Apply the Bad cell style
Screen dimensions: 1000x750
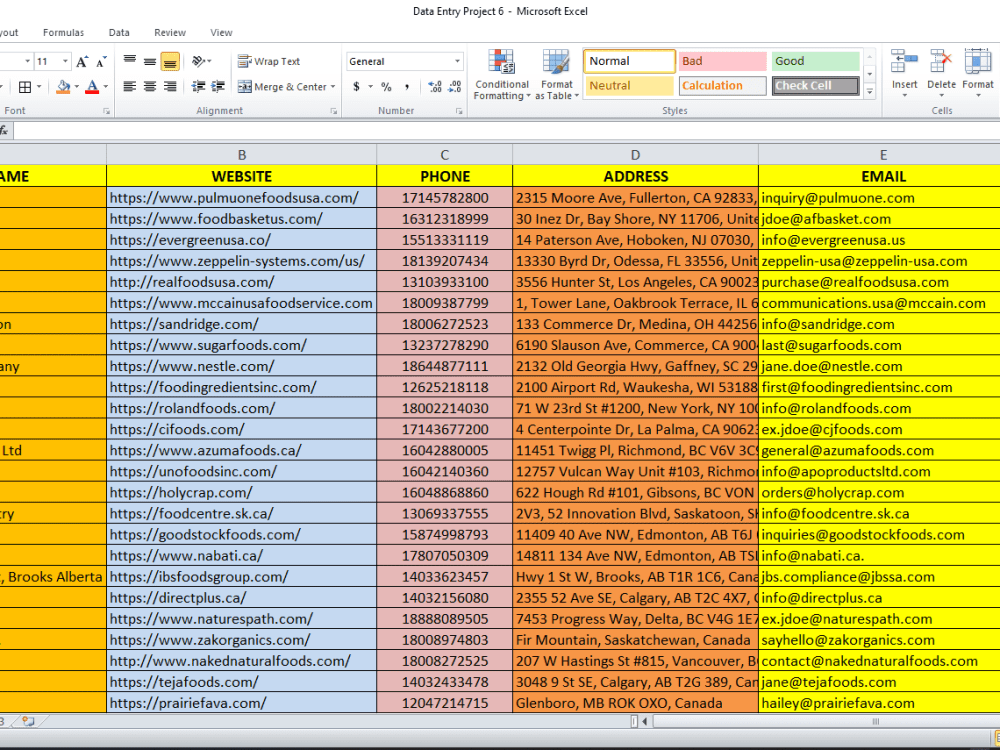point(722,61)
